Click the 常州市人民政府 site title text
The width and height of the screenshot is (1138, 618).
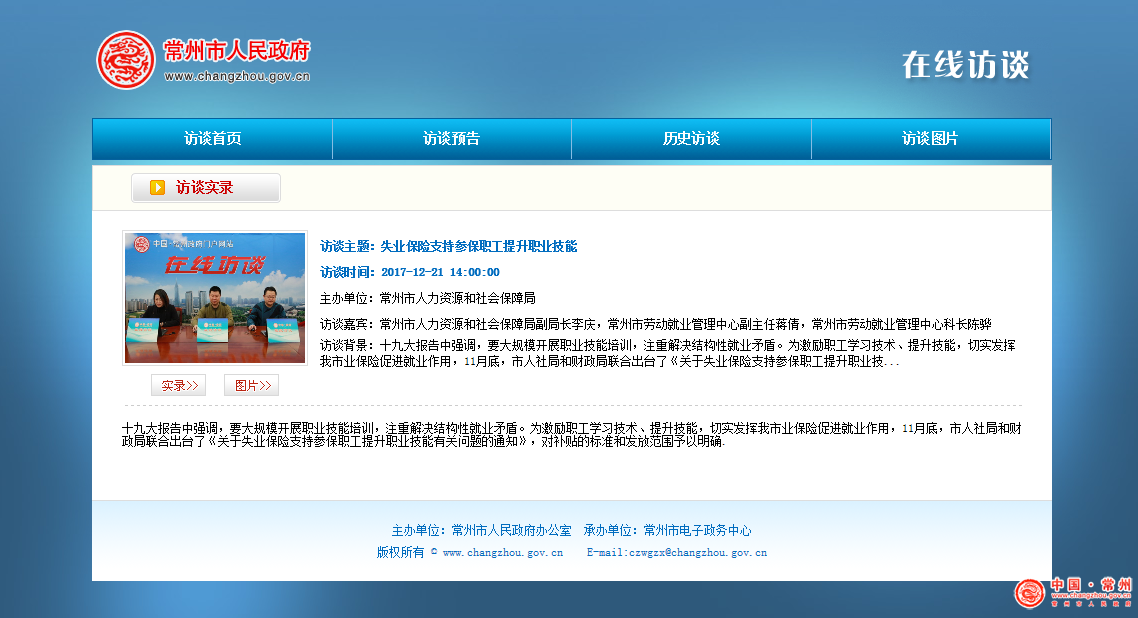pos(237,50)
